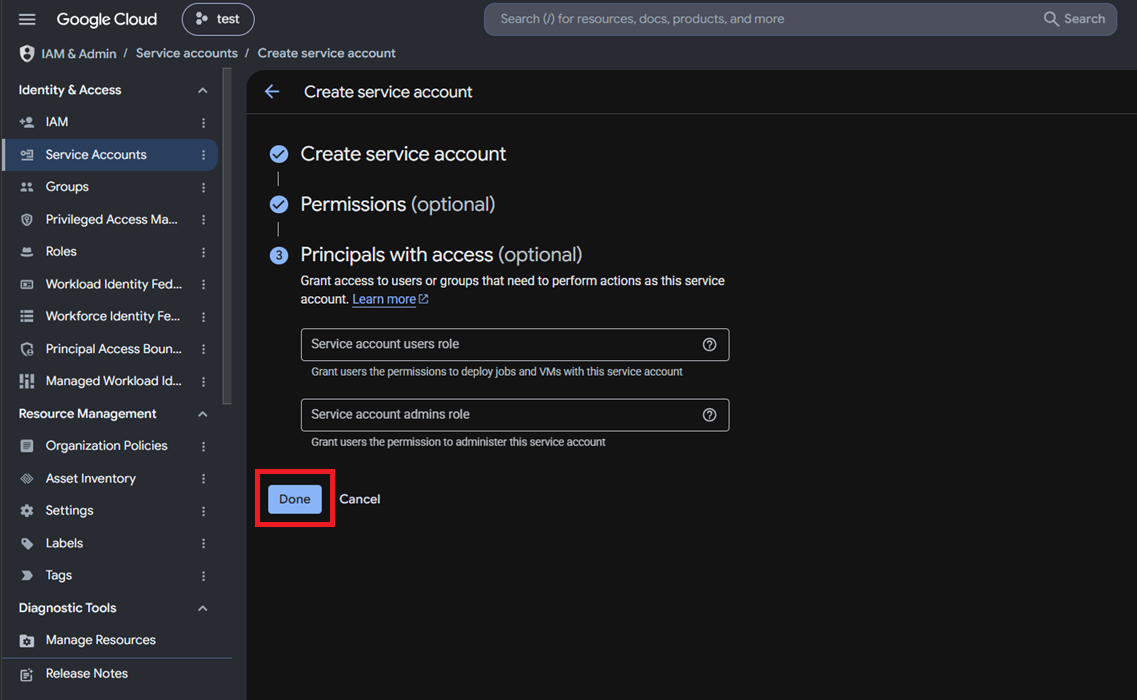Click the search bar input field

tap(761, 19)
